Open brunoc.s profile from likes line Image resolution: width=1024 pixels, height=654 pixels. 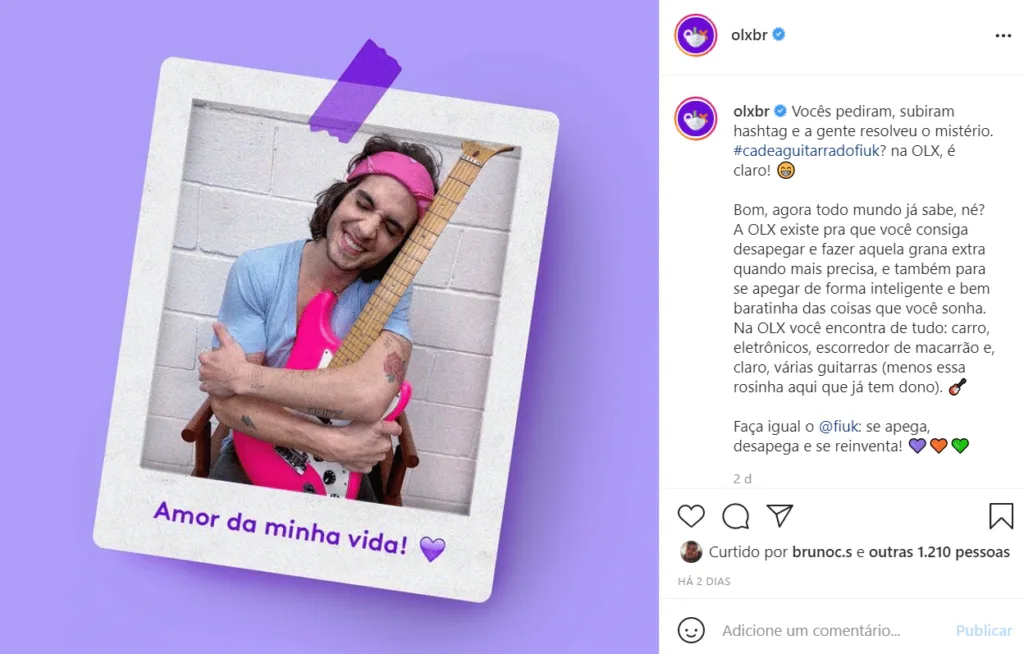pyautogui.click(x=822, y=552)
